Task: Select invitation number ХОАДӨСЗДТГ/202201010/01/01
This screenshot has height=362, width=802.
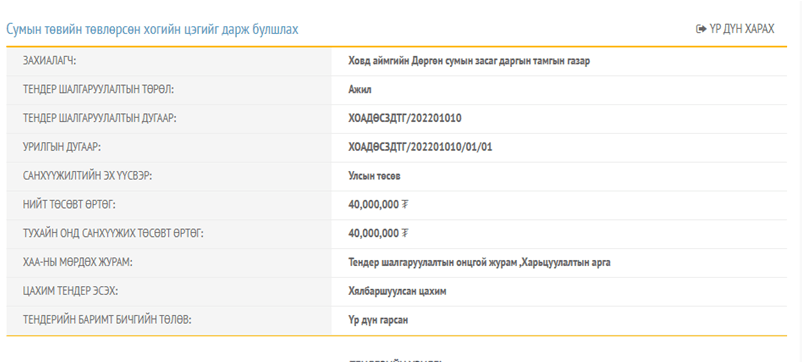Action: [420, 147]
